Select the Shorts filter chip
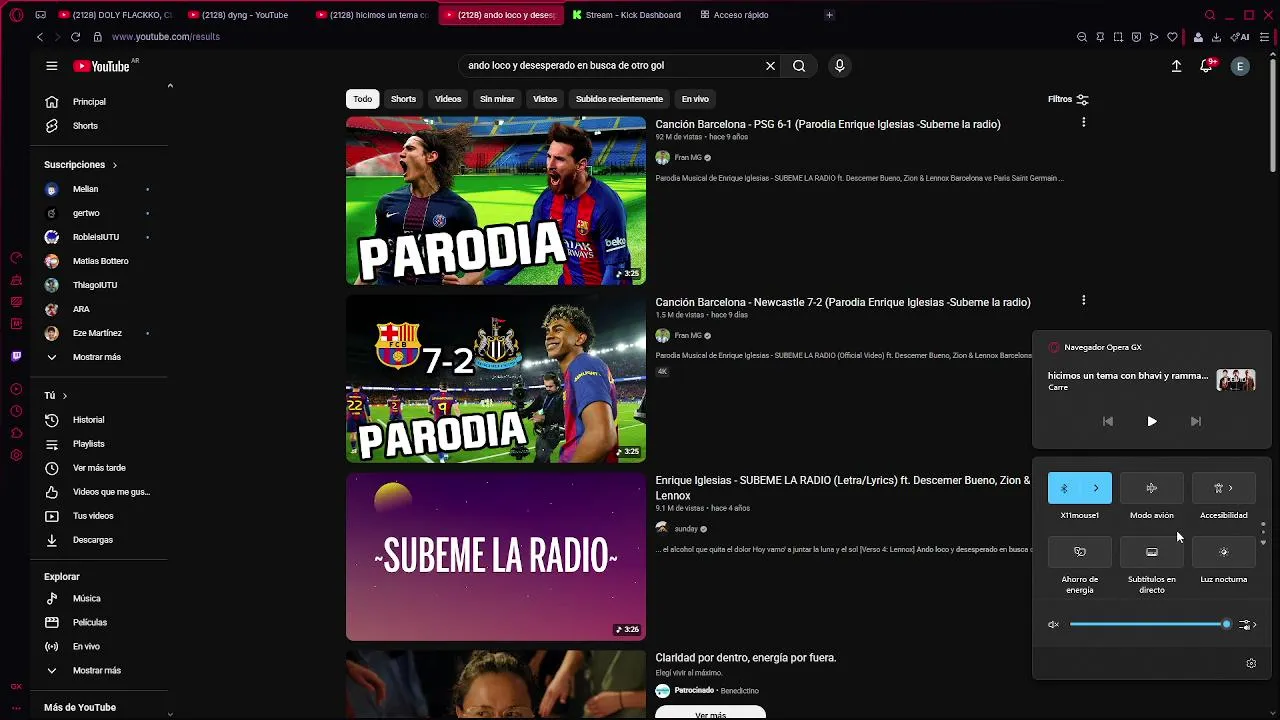Screen dimensions: 1280x720 [403, 99]
